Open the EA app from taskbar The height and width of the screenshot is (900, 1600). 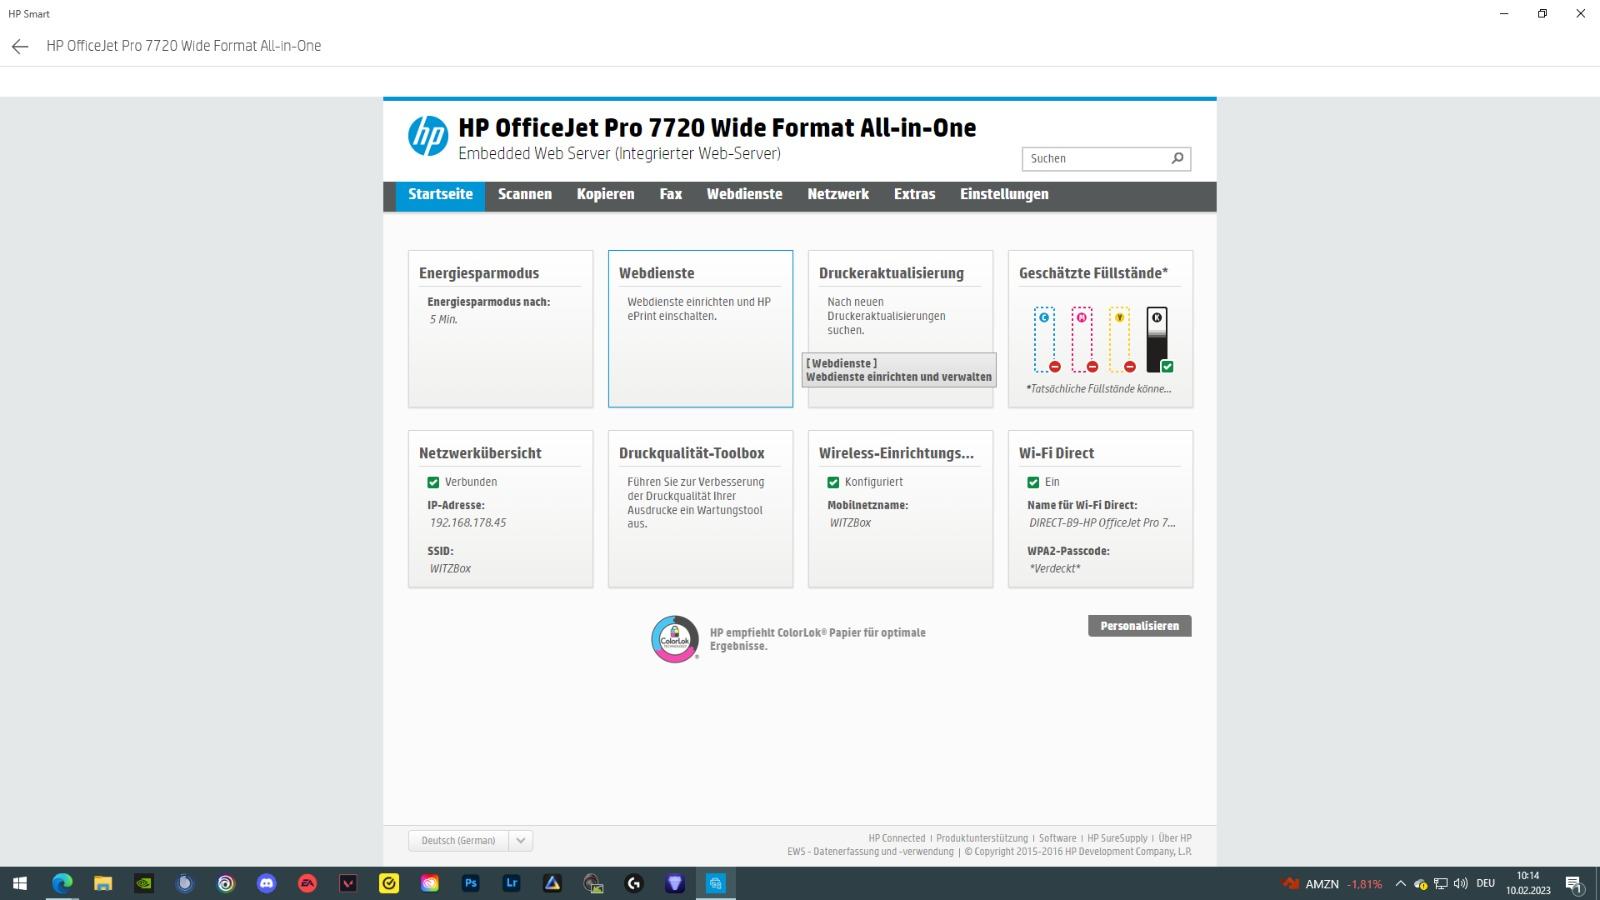307,883
